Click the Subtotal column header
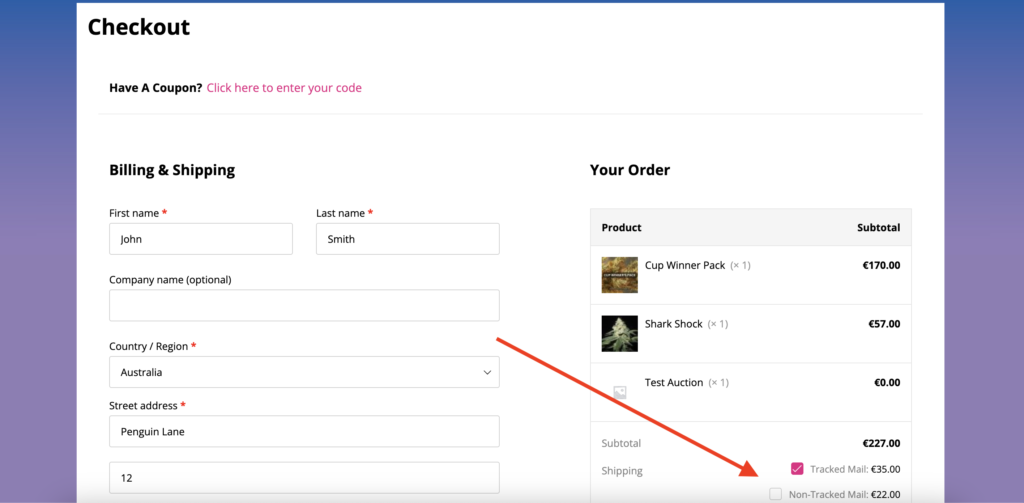The image size is (1024, 503). click(878, 228)
